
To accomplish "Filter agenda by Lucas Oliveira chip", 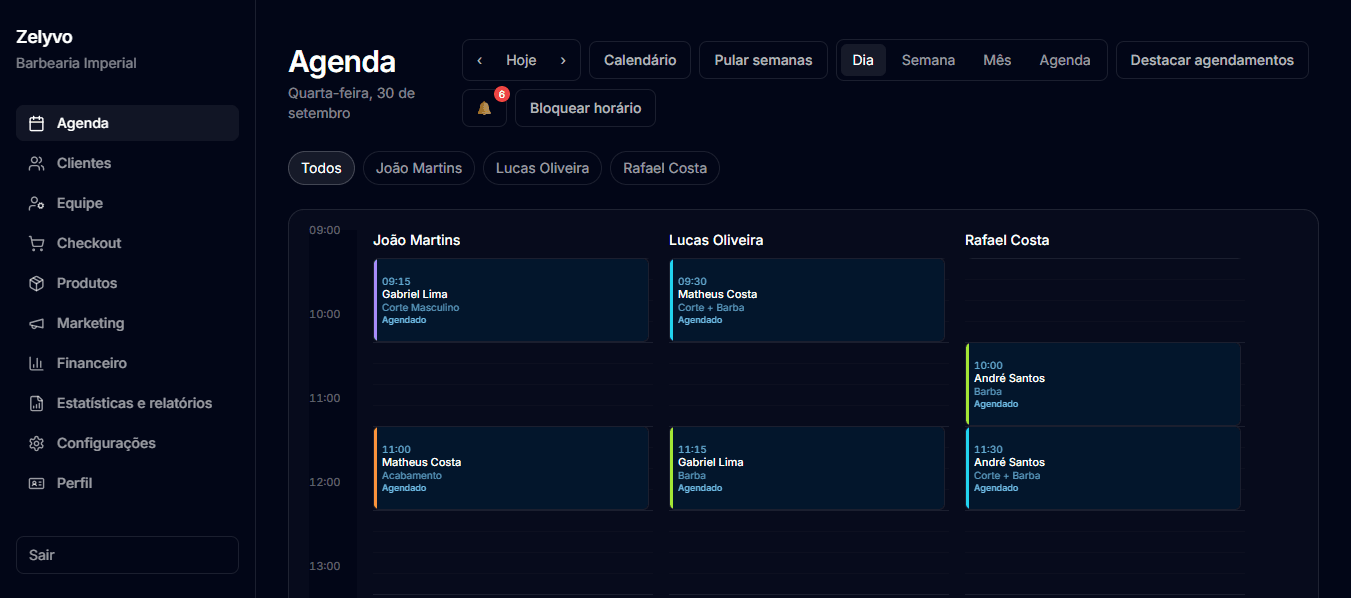I will click(x=543, y=168).
